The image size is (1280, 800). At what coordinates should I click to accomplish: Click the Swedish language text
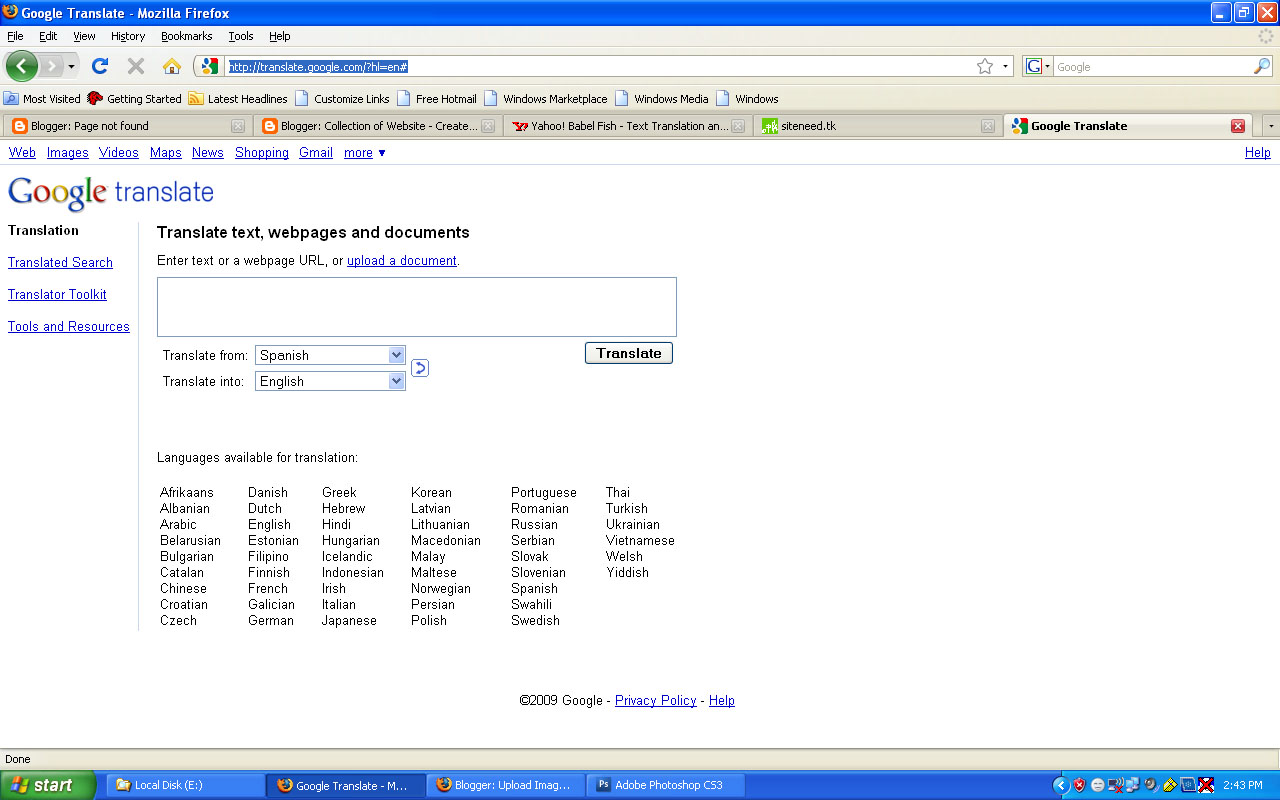(x=535, y=621)
